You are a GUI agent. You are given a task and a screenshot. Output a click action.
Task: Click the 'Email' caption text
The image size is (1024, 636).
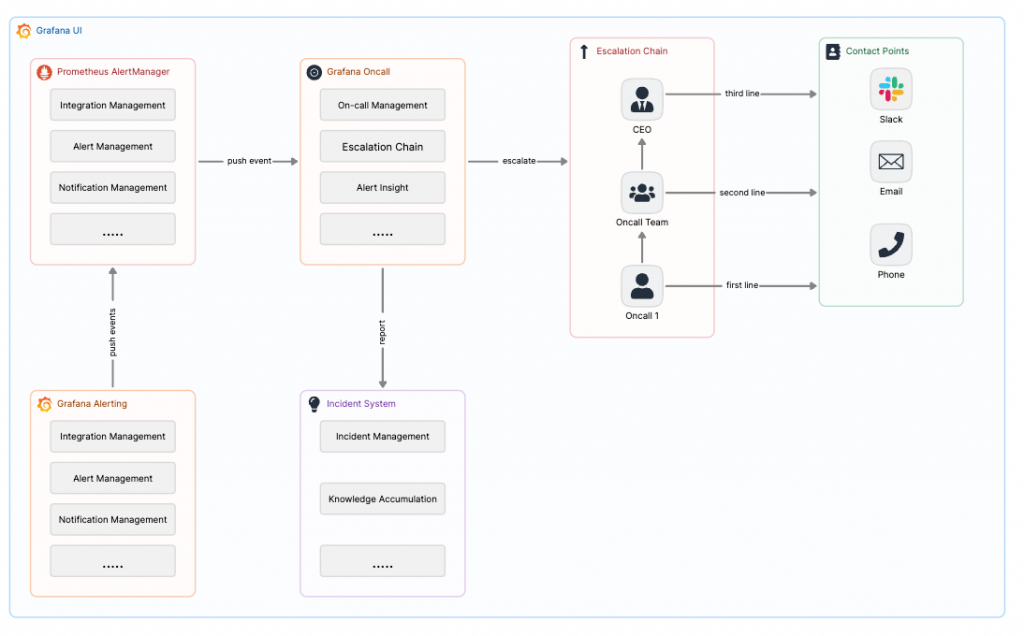pos(891,192)
